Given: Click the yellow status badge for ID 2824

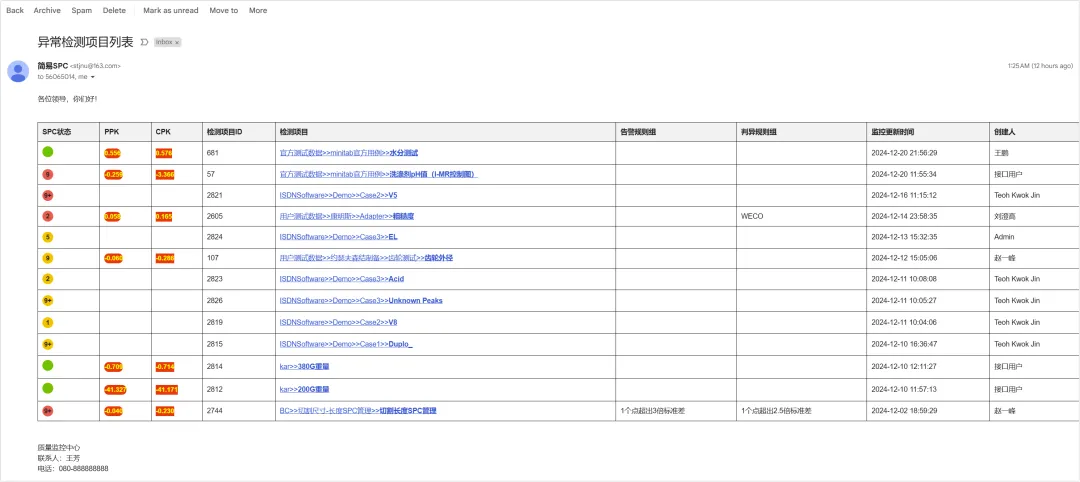Looking at the screenshot, I should pyautogui.click(x=48, y=237).
